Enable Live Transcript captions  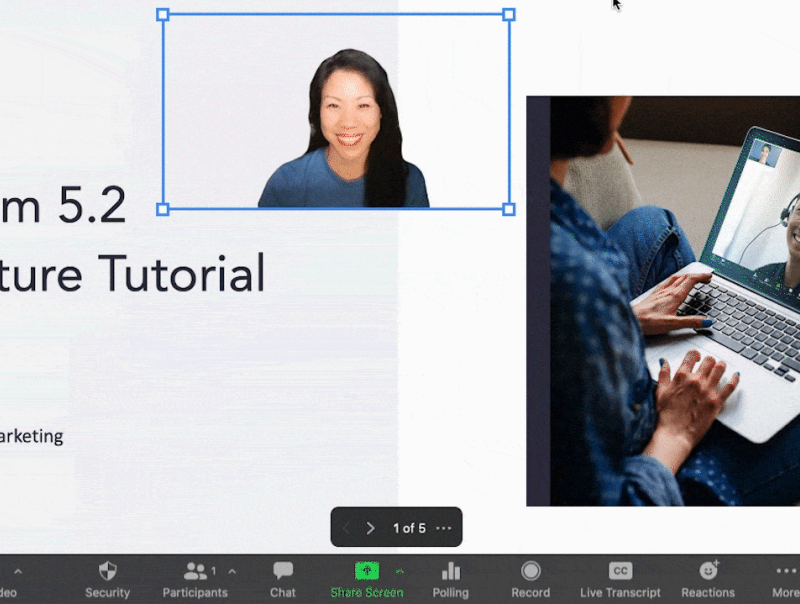coord(619,578)
